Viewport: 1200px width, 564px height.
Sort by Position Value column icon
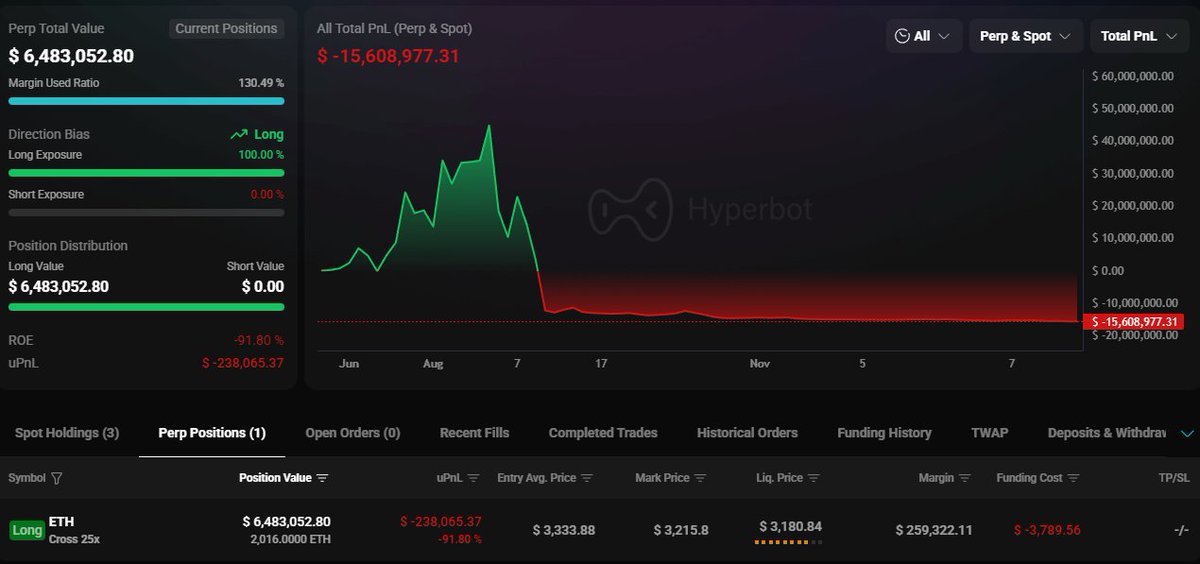click(322, 479)
